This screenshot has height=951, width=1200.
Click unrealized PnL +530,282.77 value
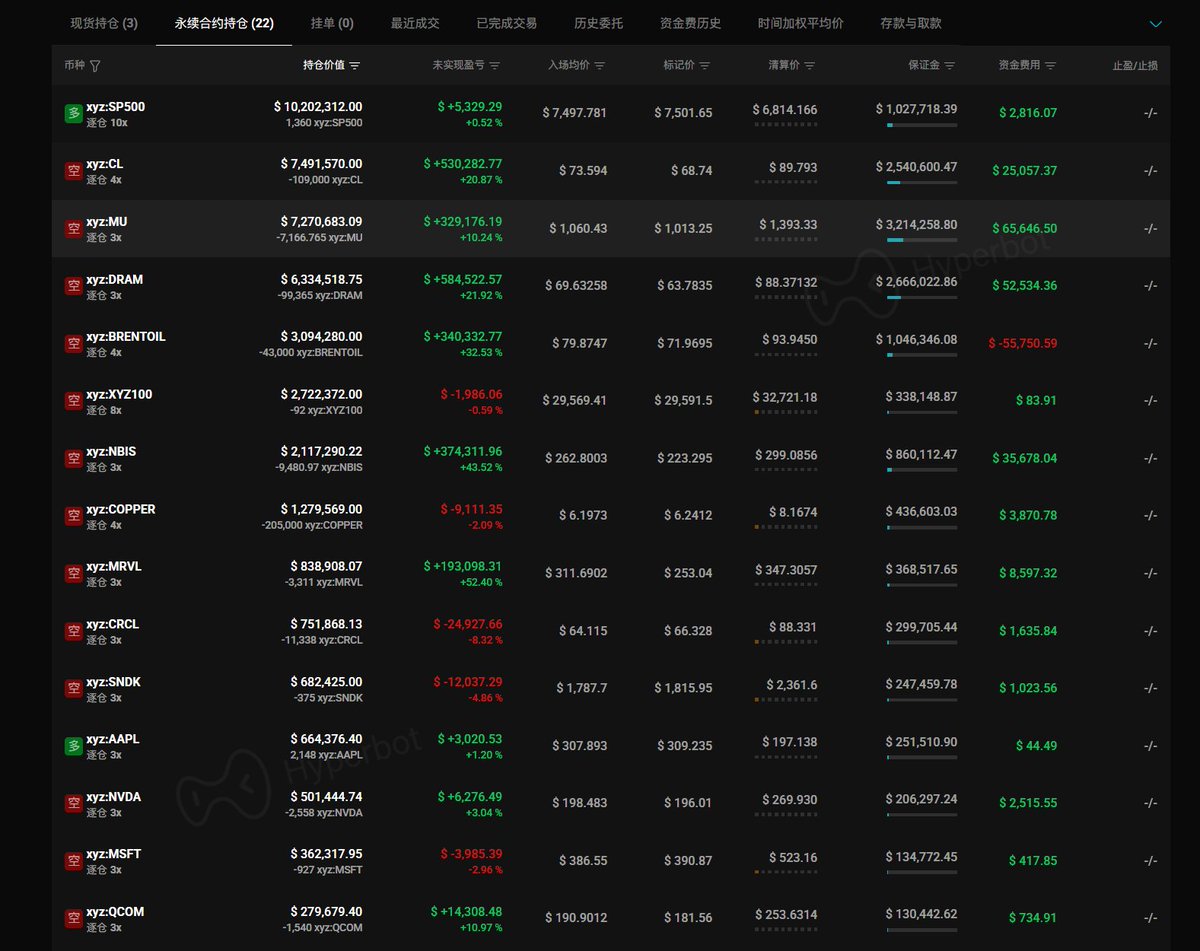[x=463, y=164]
